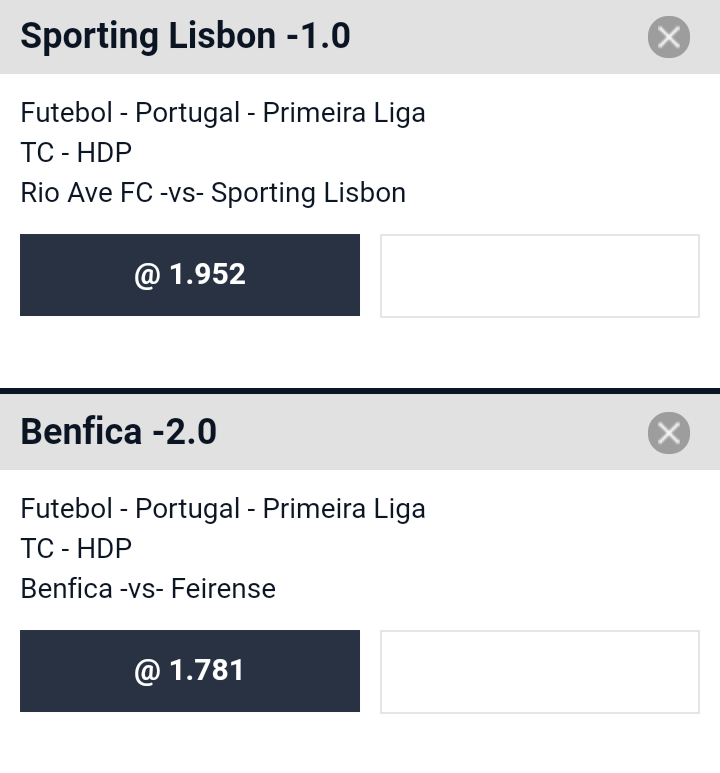Click Portugal in the Benfica bet
The height and width of the screenshot is (773, 720).
(187, 509)
